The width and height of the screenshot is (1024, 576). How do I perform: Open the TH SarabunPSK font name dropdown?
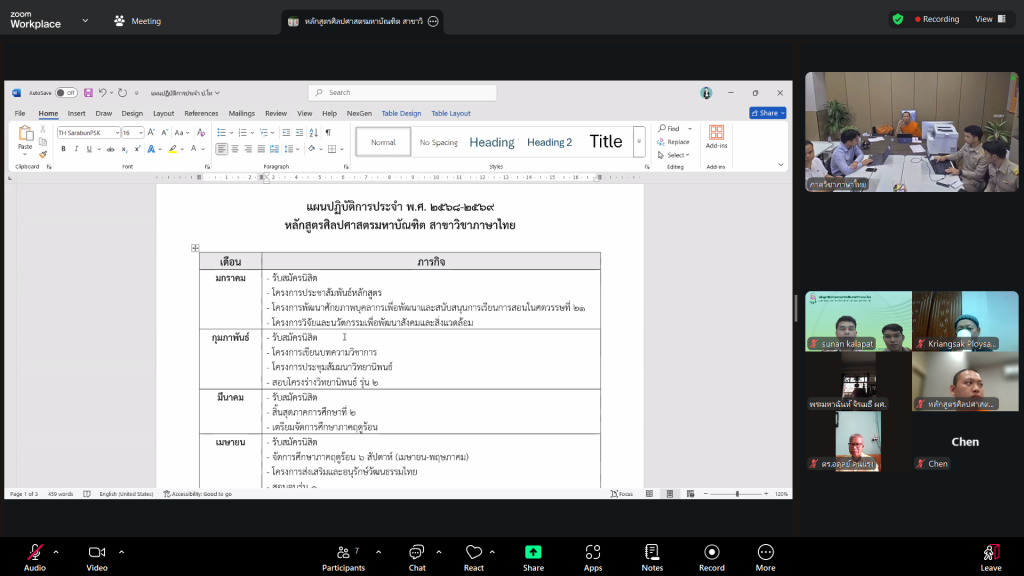pos(118,133)
